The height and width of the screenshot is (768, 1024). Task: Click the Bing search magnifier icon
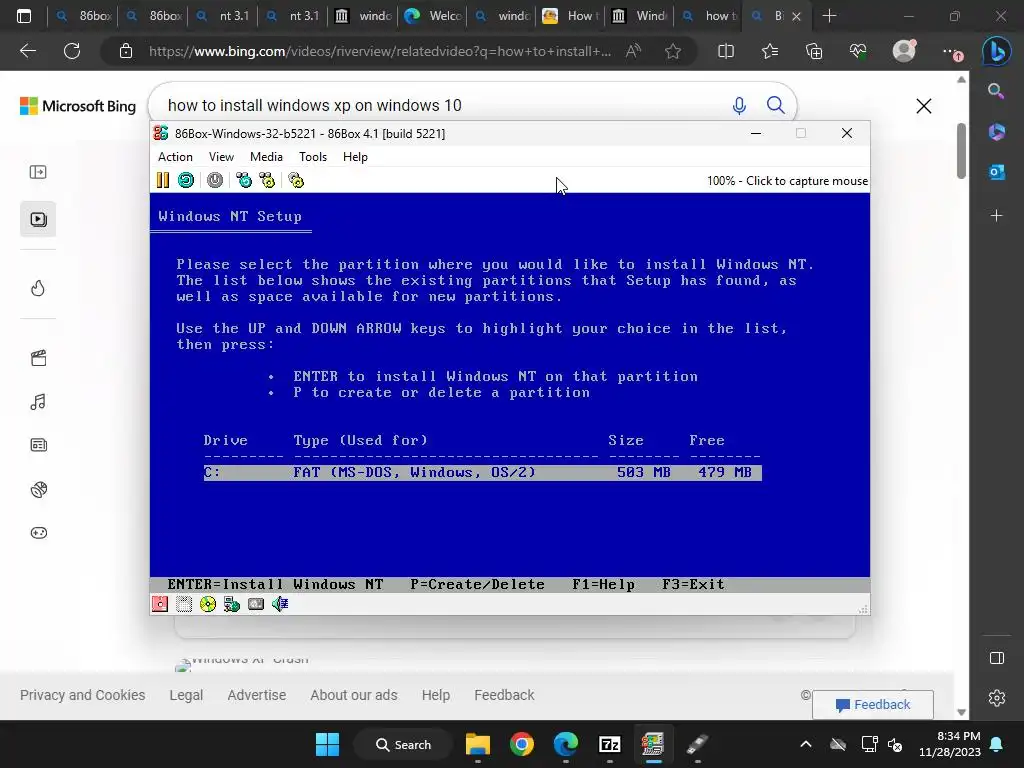tap(776, 105)
